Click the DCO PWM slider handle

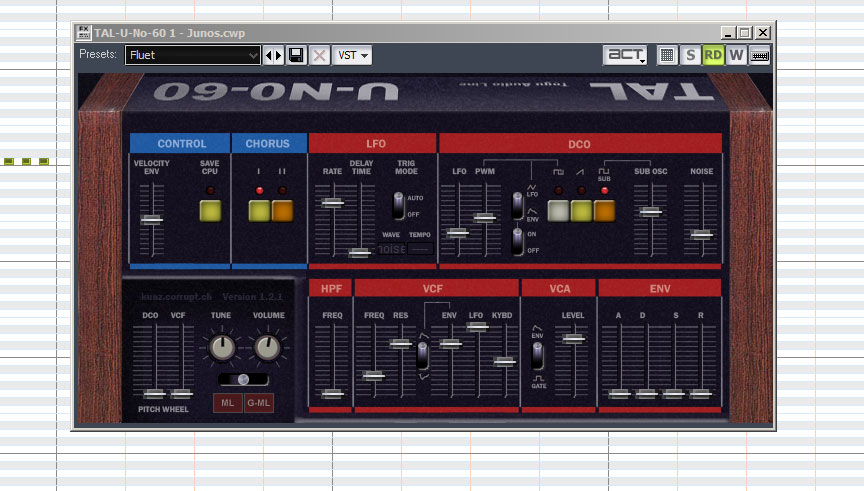click(x=485, y=217)
